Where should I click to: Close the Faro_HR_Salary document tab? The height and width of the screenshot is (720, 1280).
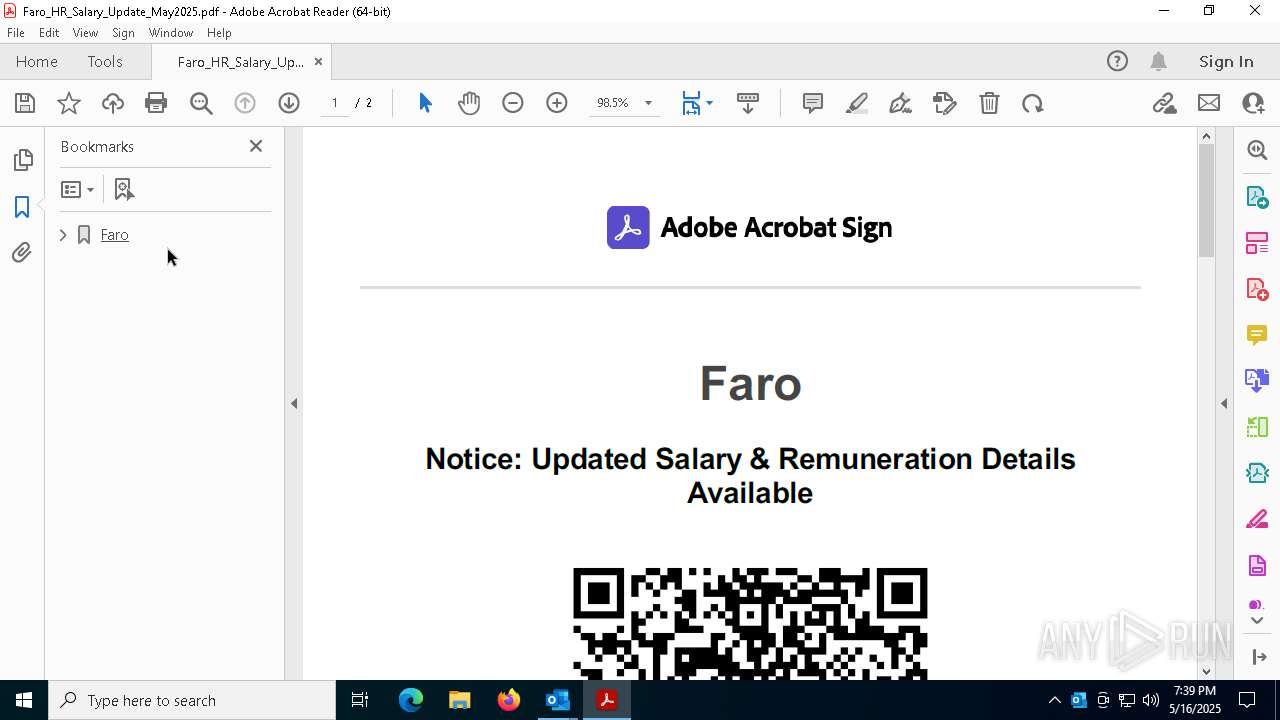(318, 62)
